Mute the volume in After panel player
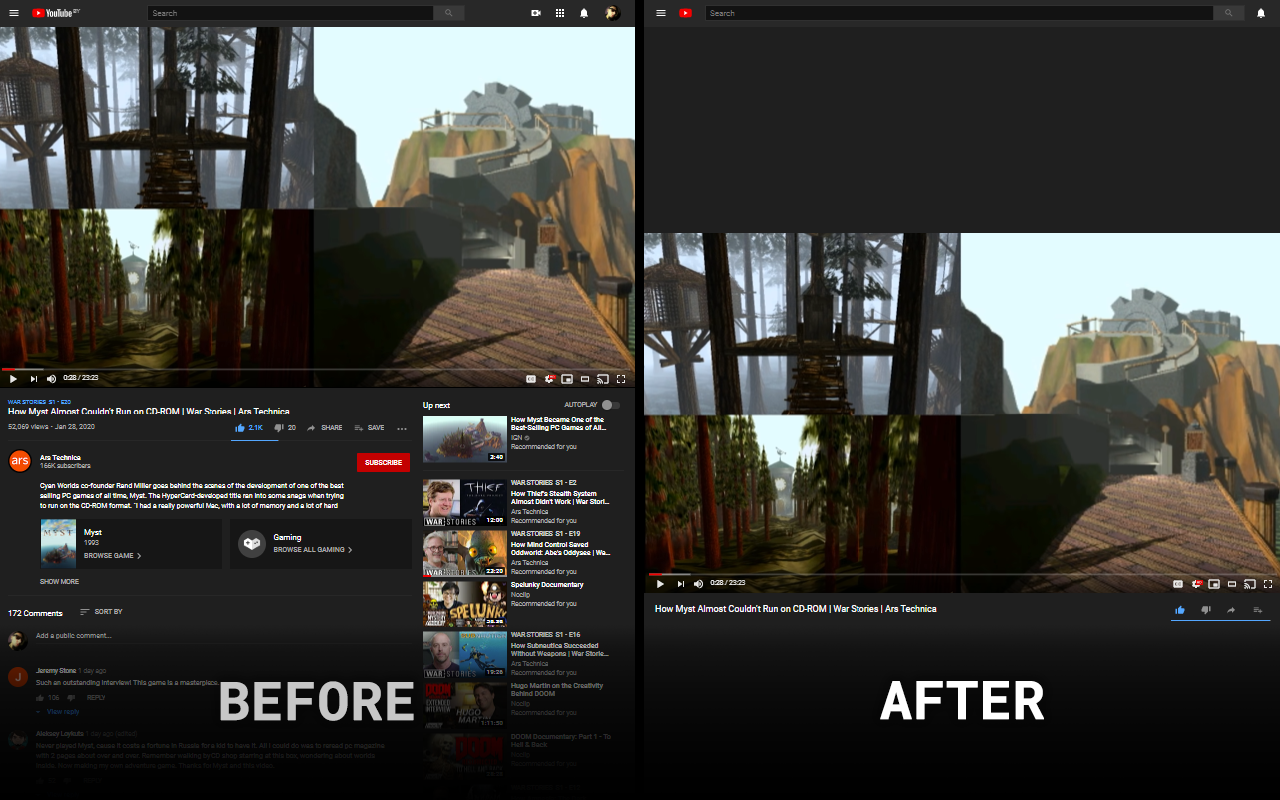Screen dimensions: 1280x800 click(x=698, y=583)
